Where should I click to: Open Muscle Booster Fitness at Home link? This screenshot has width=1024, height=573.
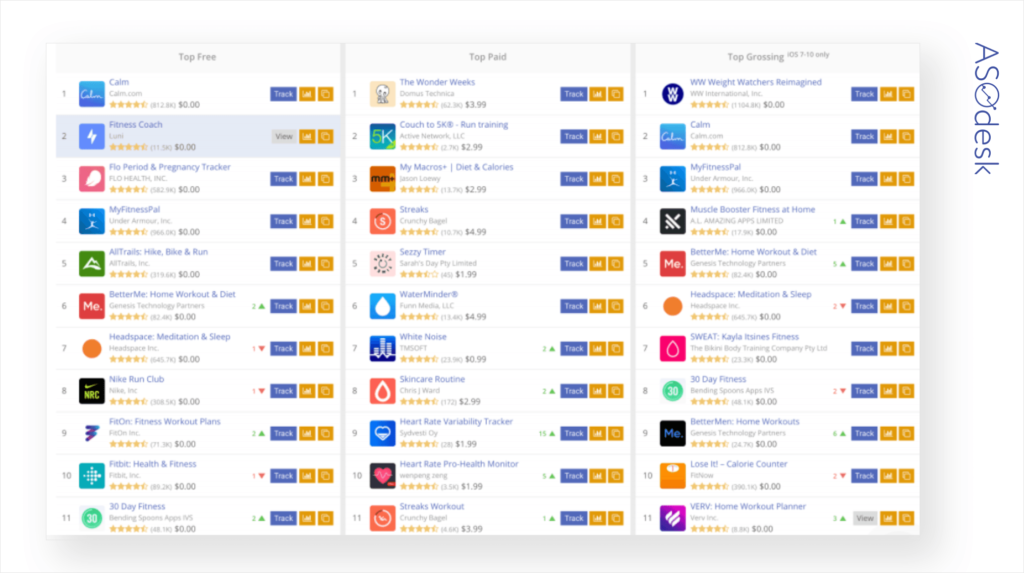tap(752, 210)
